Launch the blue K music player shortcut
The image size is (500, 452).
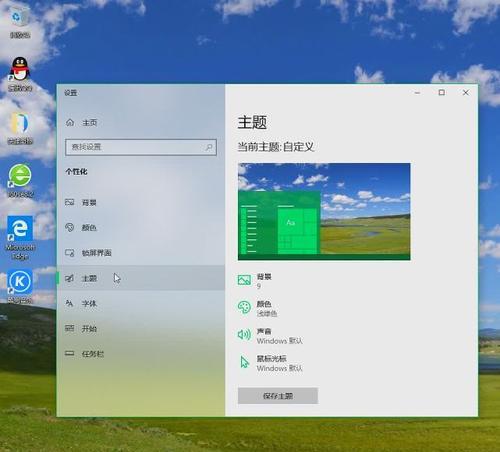pos(20,286)
